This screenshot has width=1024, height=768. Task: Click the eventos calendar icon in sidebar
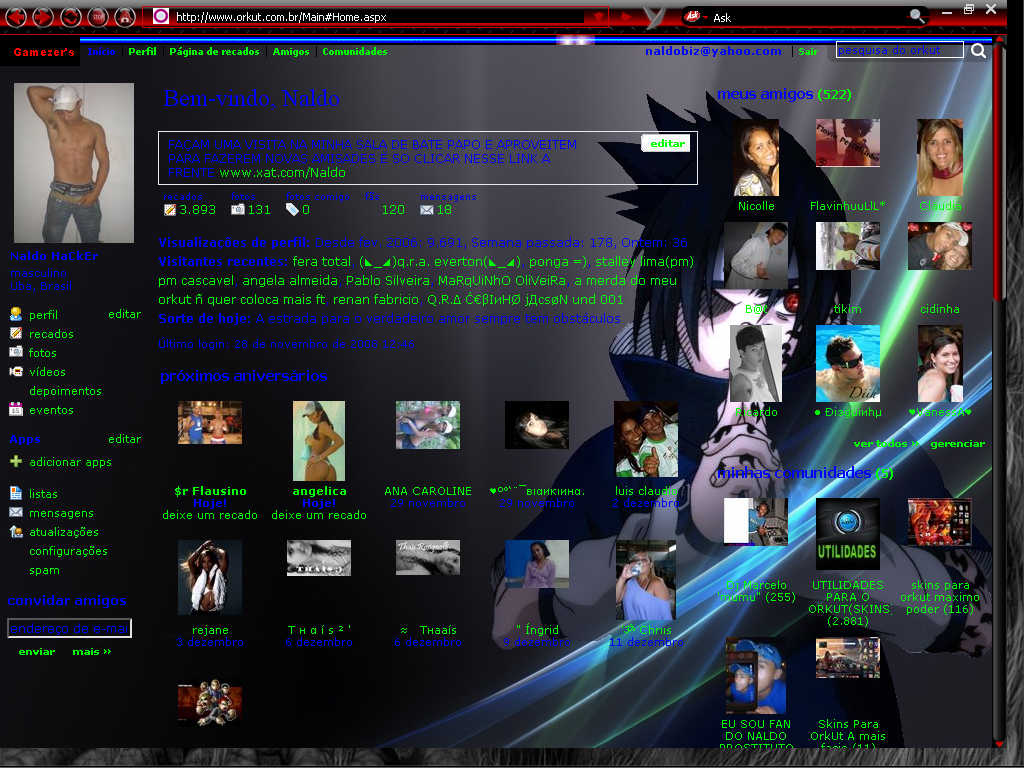16,409
